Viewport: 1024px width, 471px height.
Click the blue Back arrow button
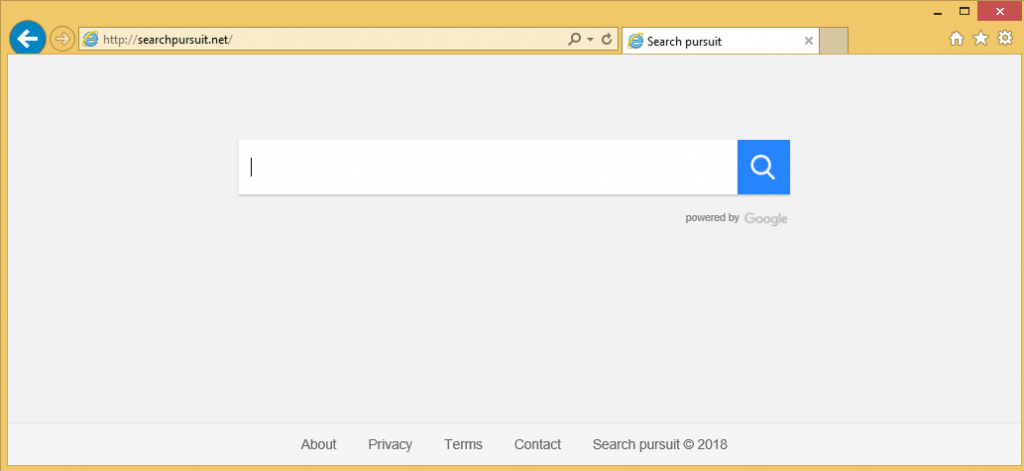click(27, 39)
